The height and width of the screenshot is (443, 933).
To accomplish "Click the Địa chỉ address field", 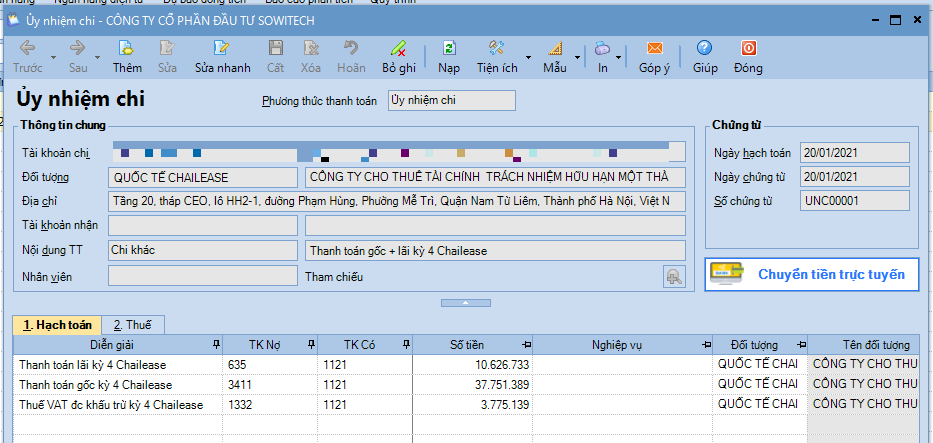I will [397, 202].
